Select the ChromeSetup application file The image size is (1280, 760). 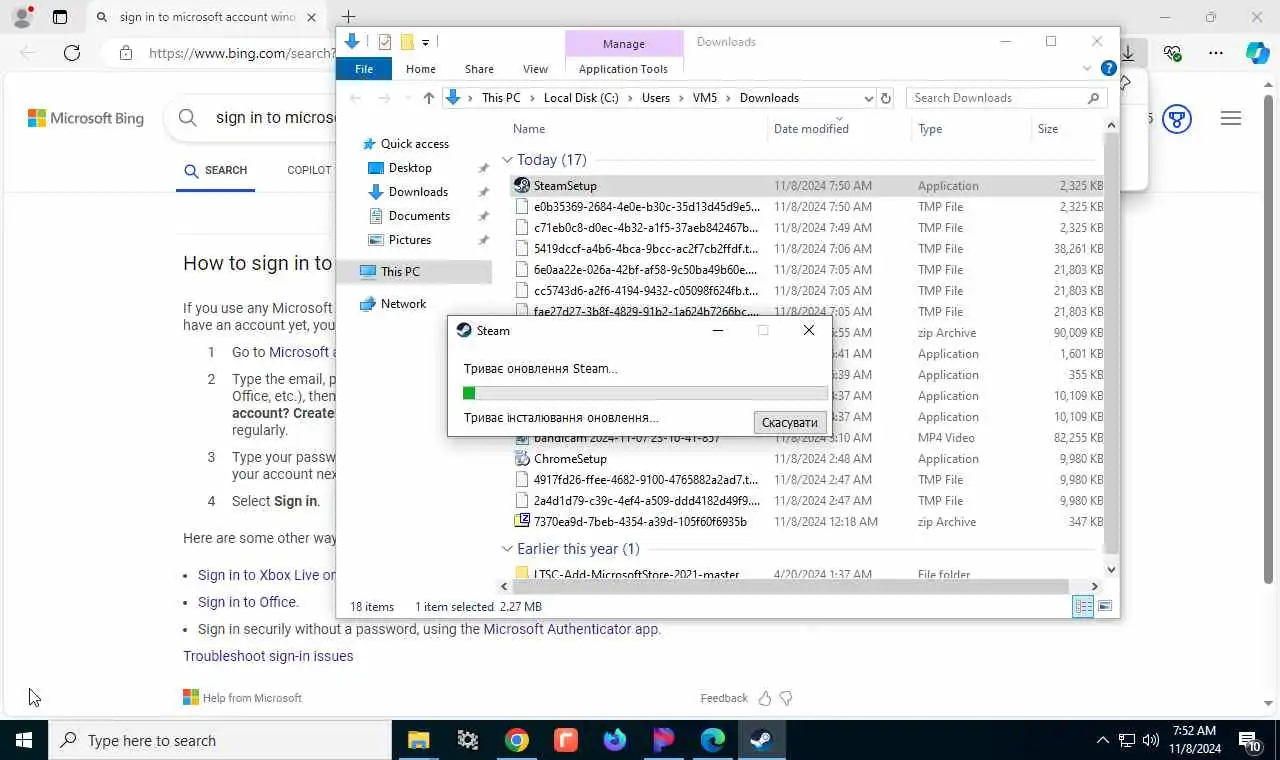tap(570, 459)
